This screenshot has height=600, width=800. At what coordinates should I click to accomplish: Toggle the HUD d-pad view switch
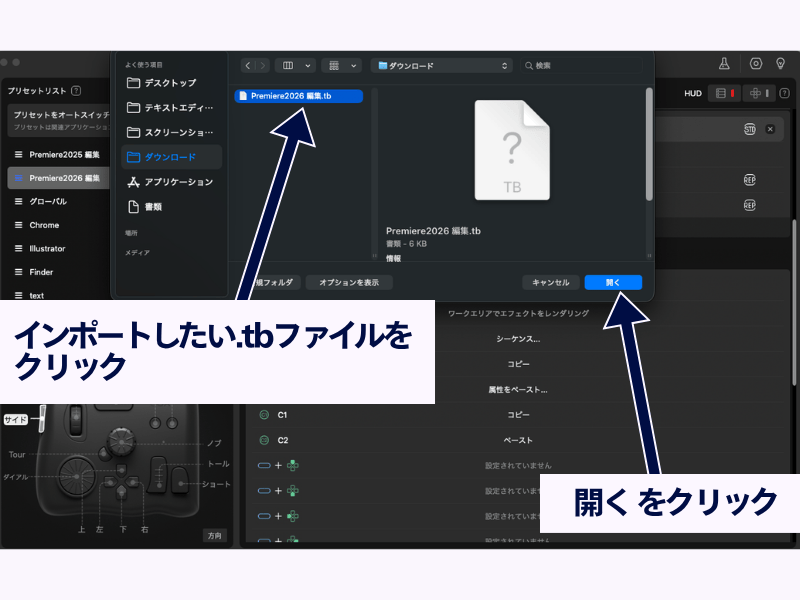pyautogui.click(x=758, y=93)
